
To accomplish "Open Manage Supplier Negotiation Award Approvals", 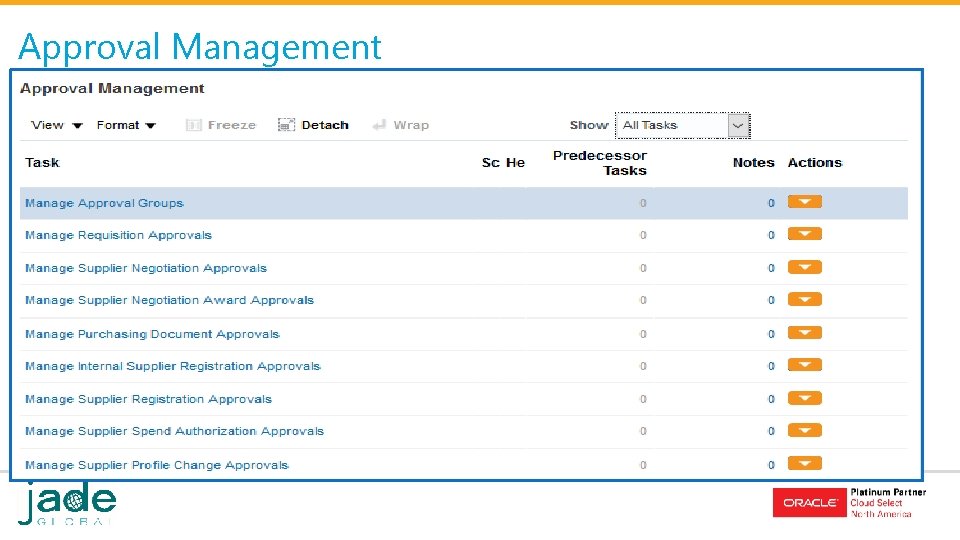I will point(169,300).
